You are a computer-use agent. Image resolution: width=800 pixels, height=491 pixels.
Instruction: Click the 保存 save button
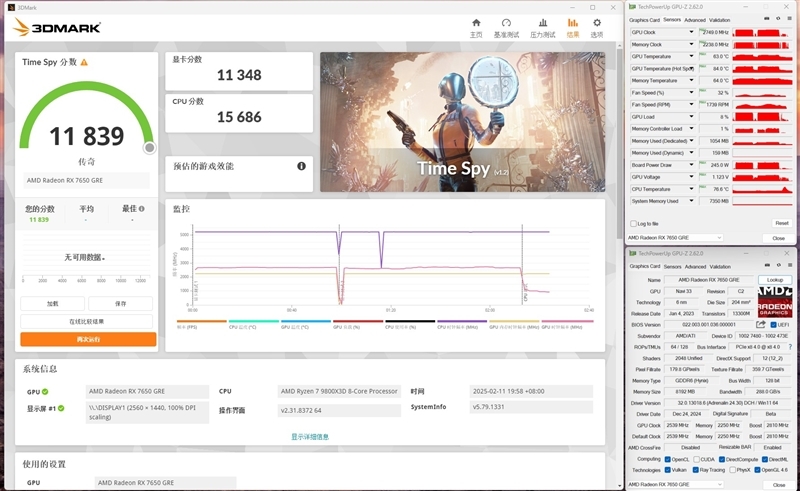tap(120, 304)
